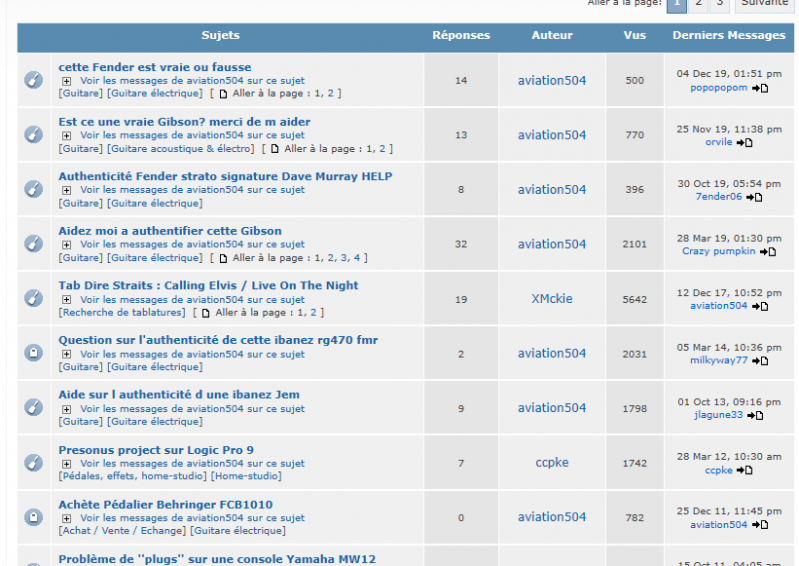
Task: Go to last message icon next to popopopom
Action: click(x=760, y=88)
